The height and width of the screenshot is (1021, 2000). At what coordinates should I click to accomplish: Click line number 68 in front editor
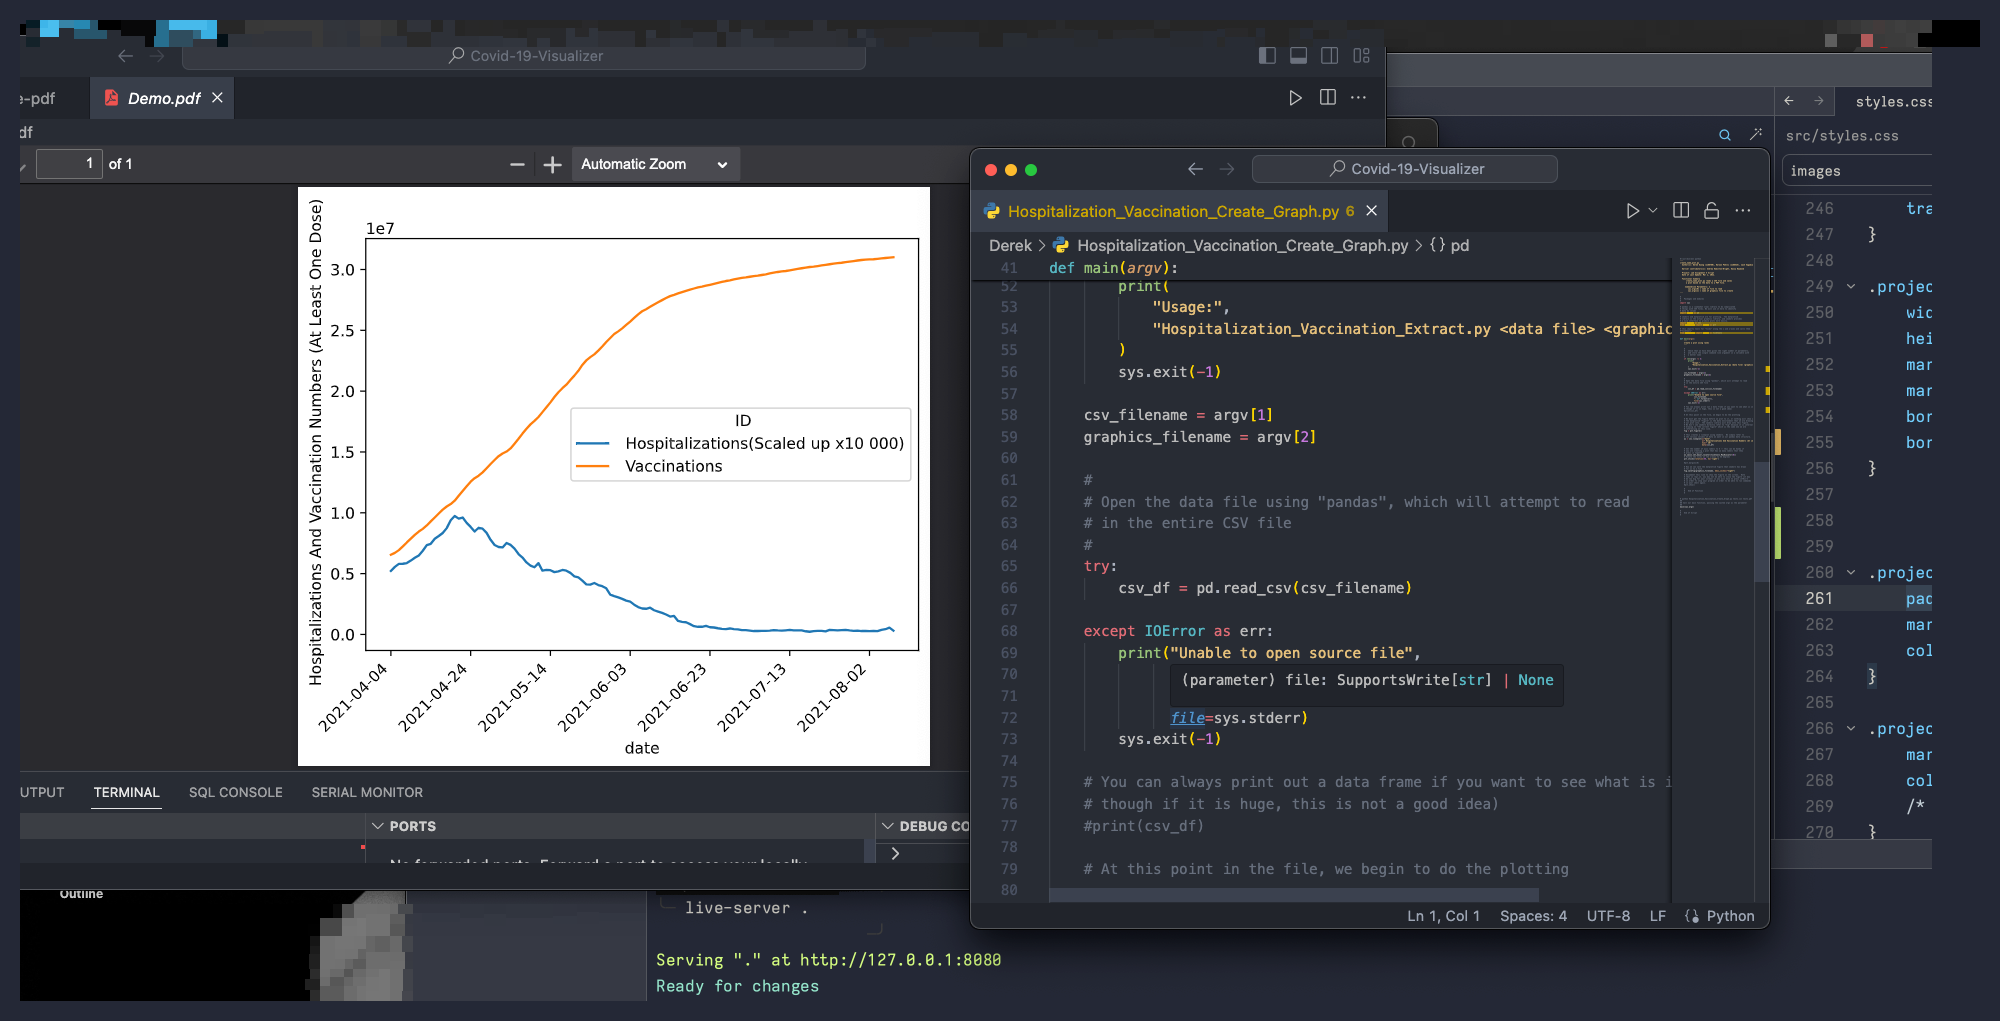pos(1009,631)
